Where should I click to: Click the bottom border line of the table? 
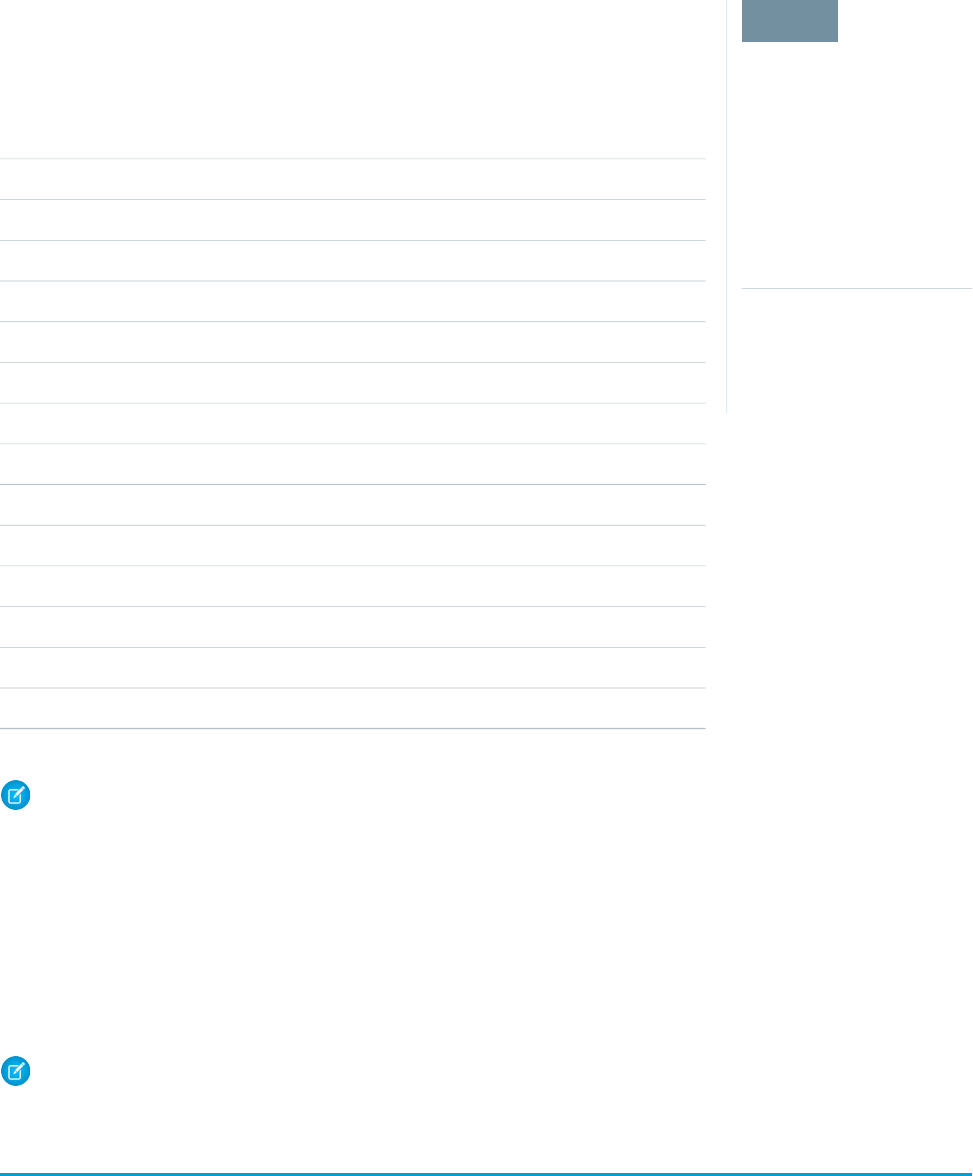[x=353, y=728]
